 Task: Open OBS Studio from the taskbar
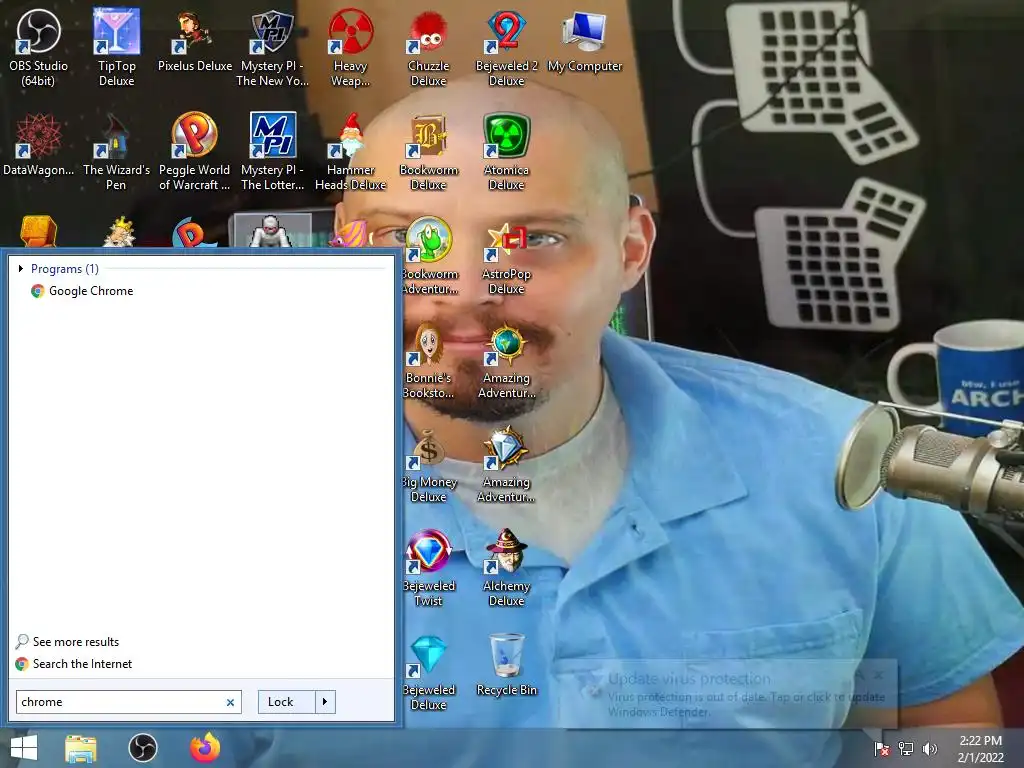[x=142, y=748]
